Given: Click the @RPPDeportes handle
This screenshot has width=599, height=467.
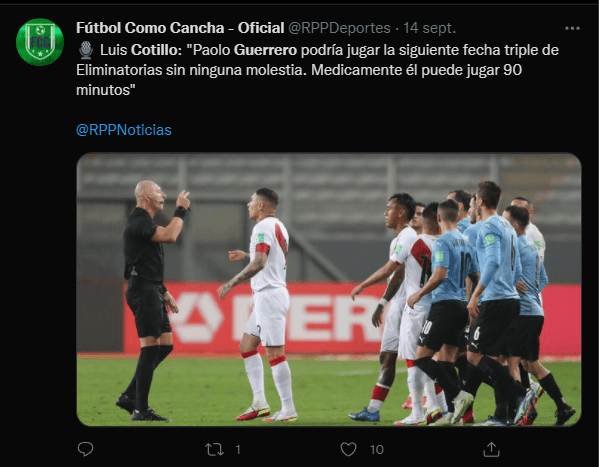Looking at the screenshot, I should pos(339,28).
